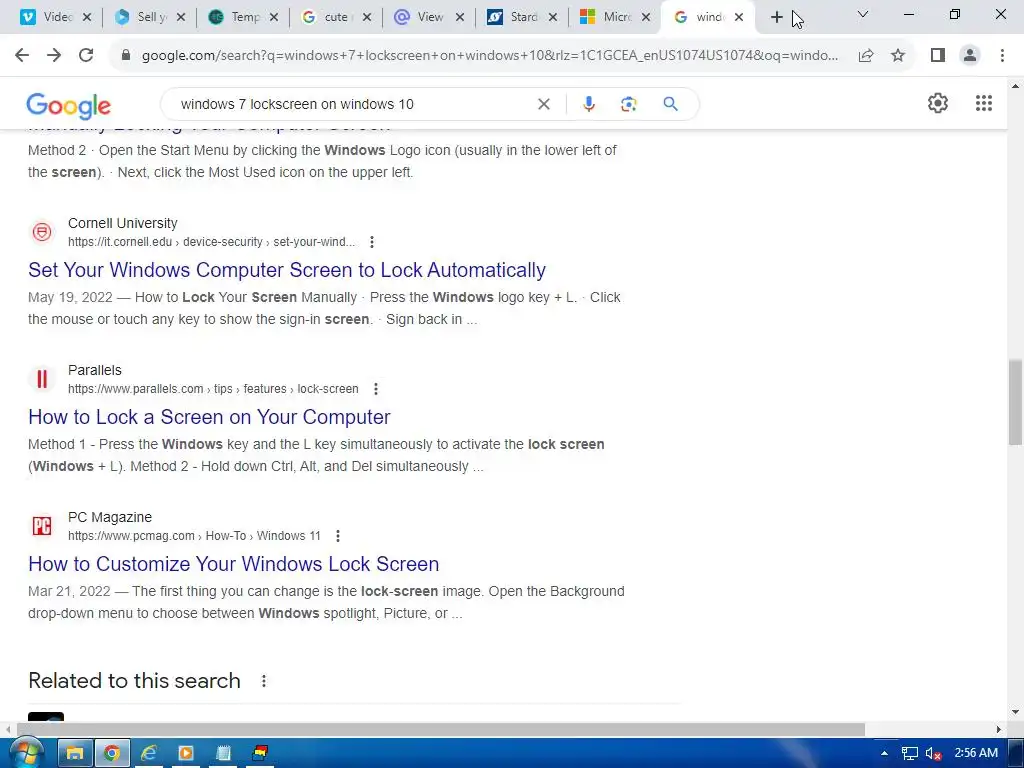This screenshot has height=768, width=1024.
Task: Open options for Related to this search
Action: 264,680
